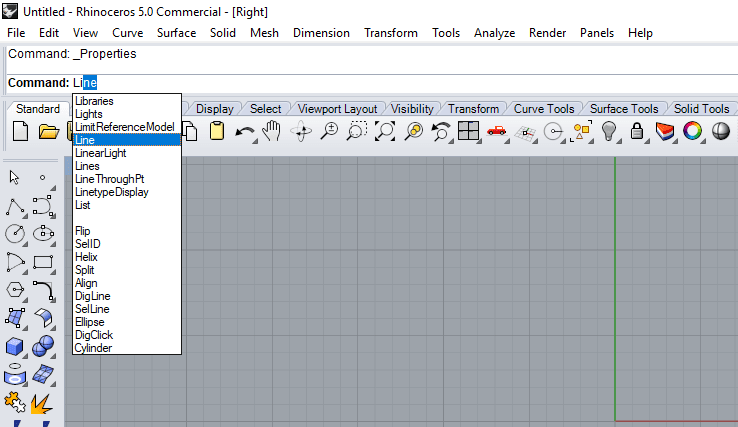Select the Pan hand tool
The height and width of the screenshot is (427, 738).
272,131
